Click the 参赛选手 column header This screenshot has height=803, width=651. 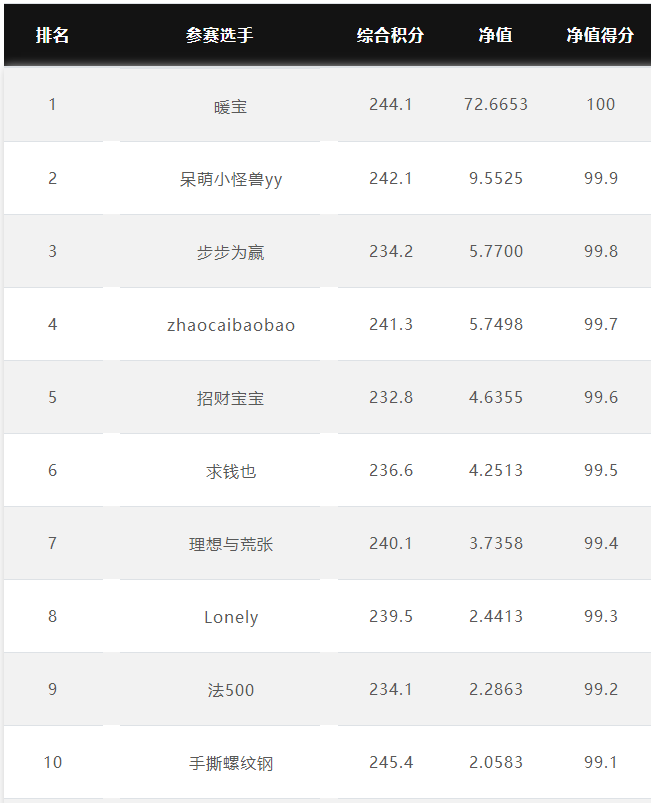(220, 35)
